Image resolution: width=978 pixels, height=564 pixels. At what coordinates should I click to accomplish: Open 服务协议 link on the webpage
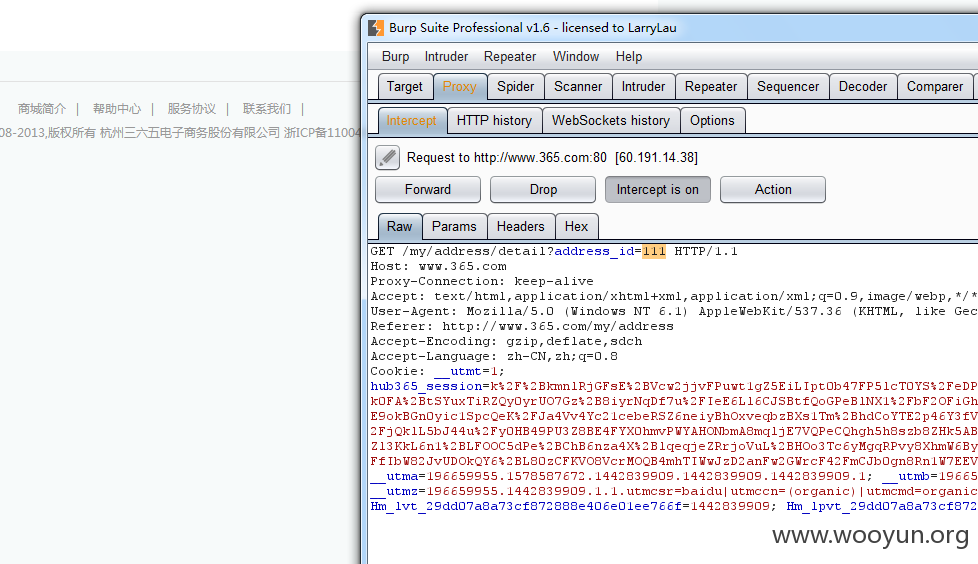(x=191, y=109)
